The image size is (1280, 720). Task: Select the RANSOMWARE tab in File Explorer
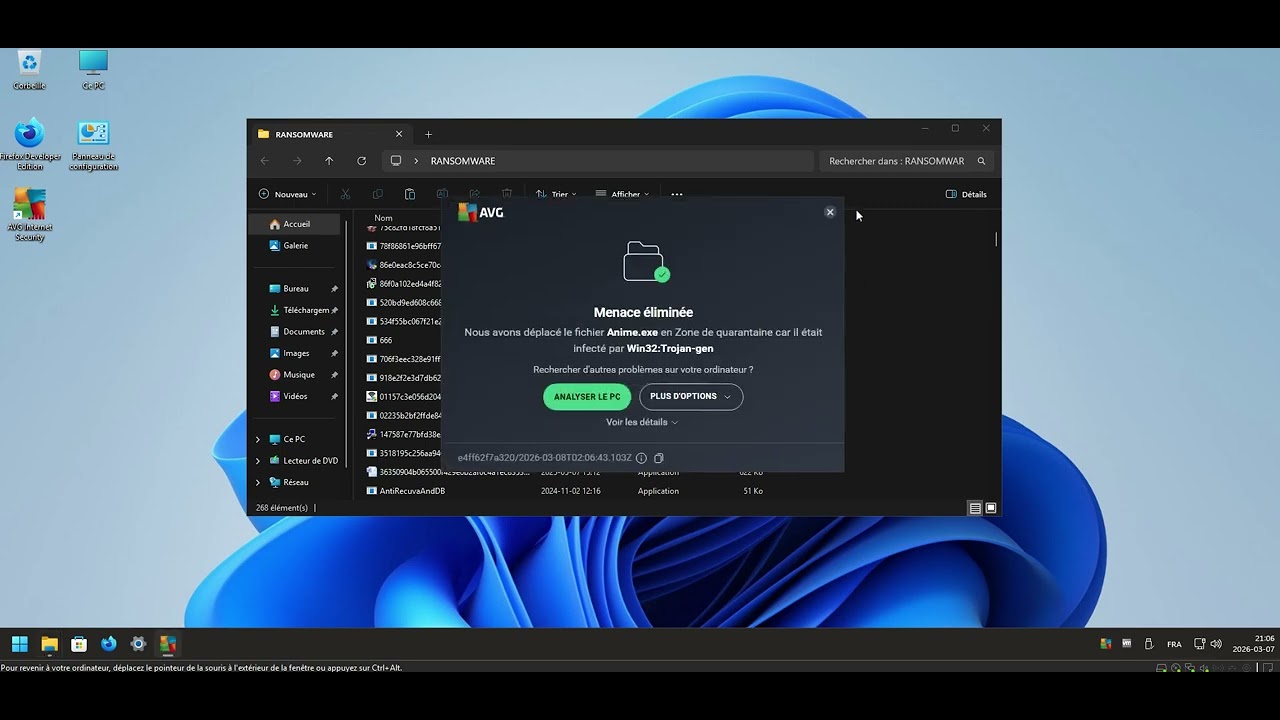tap(330, 134)
